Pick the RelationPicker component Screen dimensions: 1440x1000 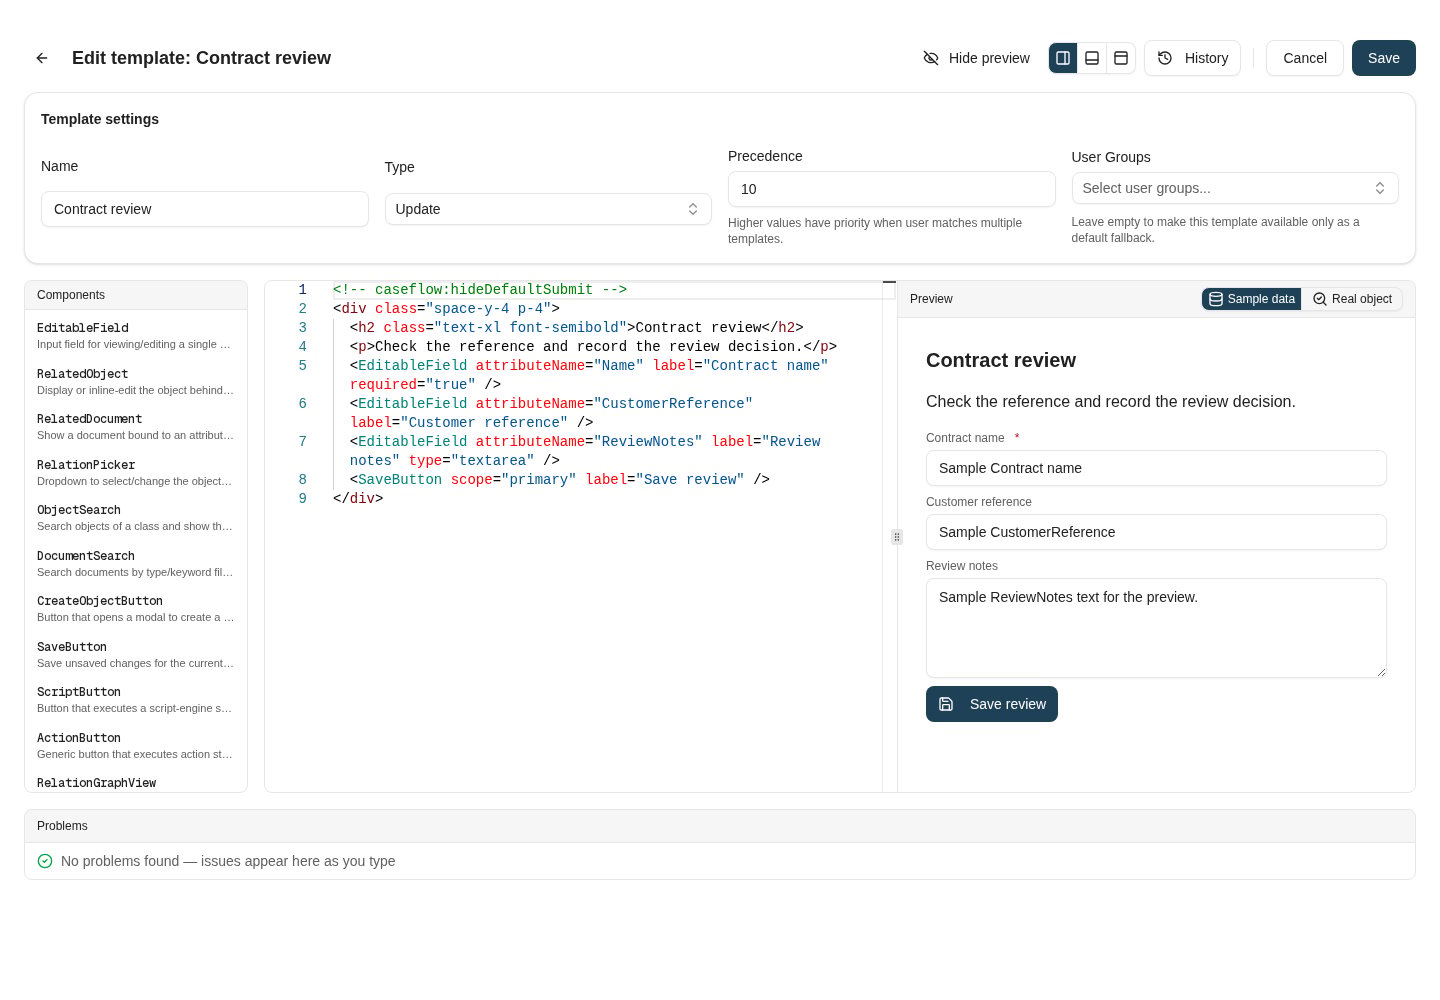(x=135, y=472)
